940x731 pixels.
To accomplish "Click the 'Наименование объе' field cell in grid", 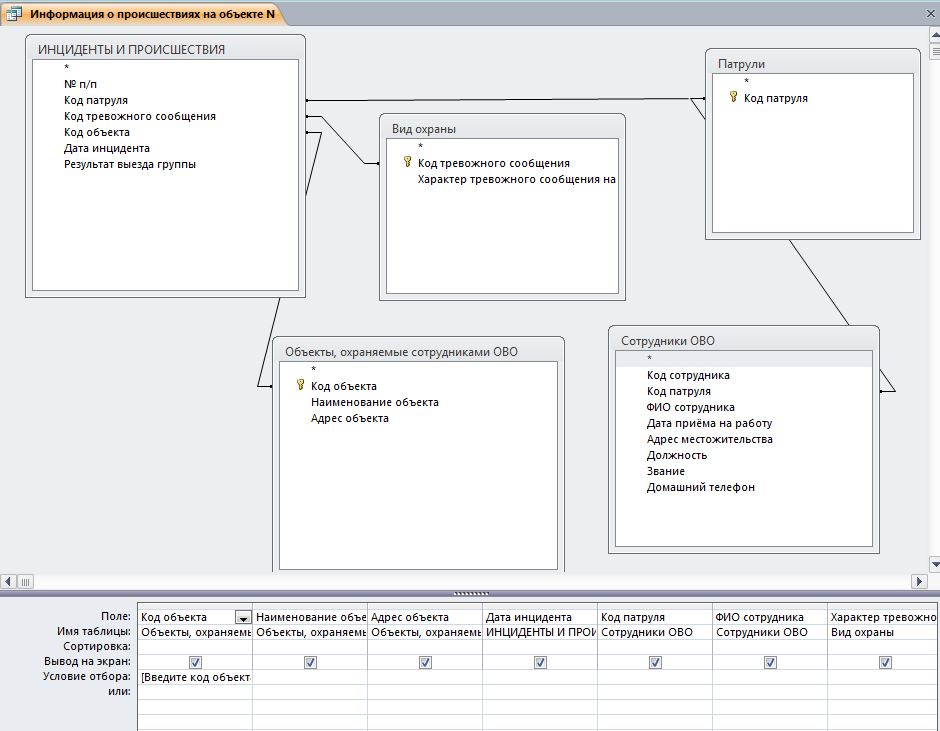I will [x=310, y=617].
